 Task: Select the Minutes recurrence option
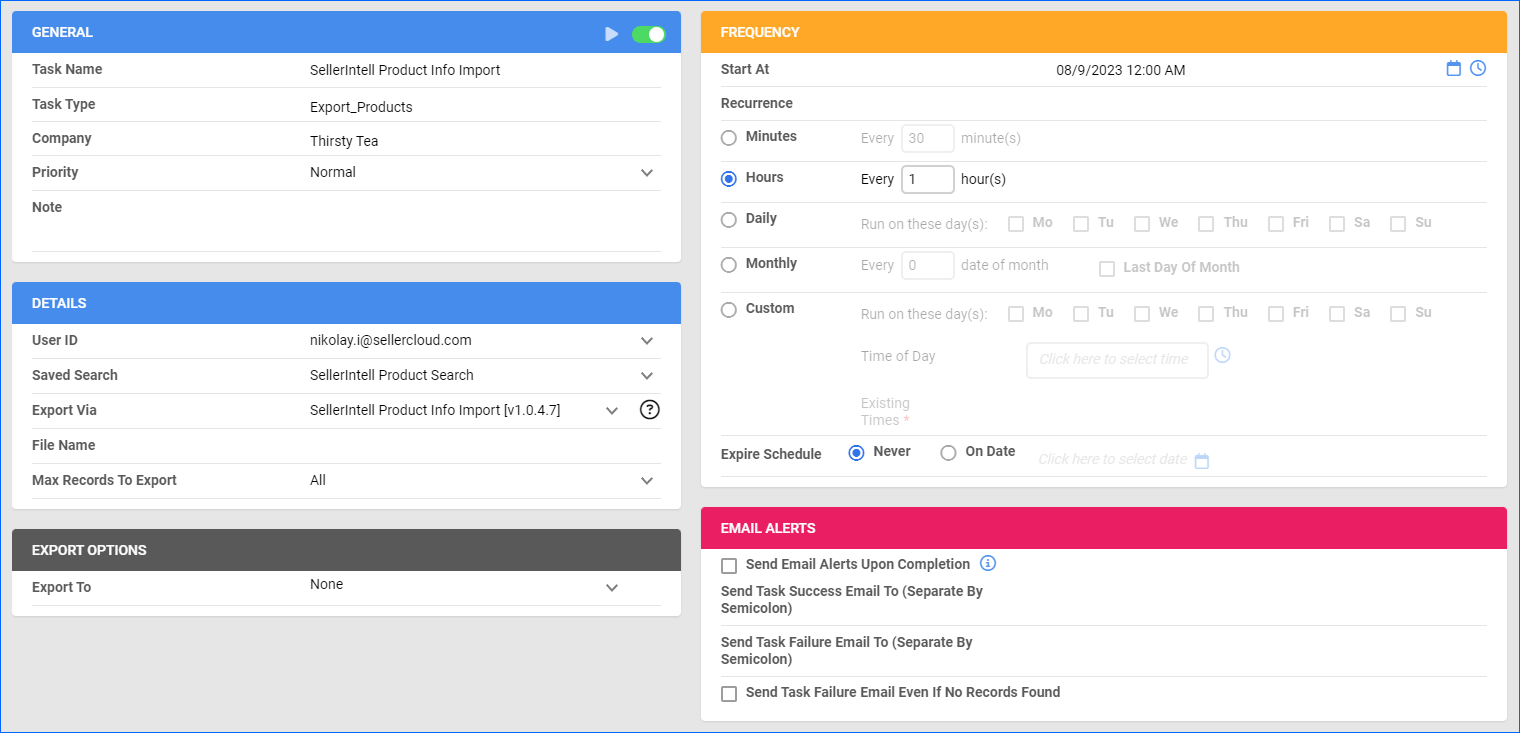pos(729,137)
